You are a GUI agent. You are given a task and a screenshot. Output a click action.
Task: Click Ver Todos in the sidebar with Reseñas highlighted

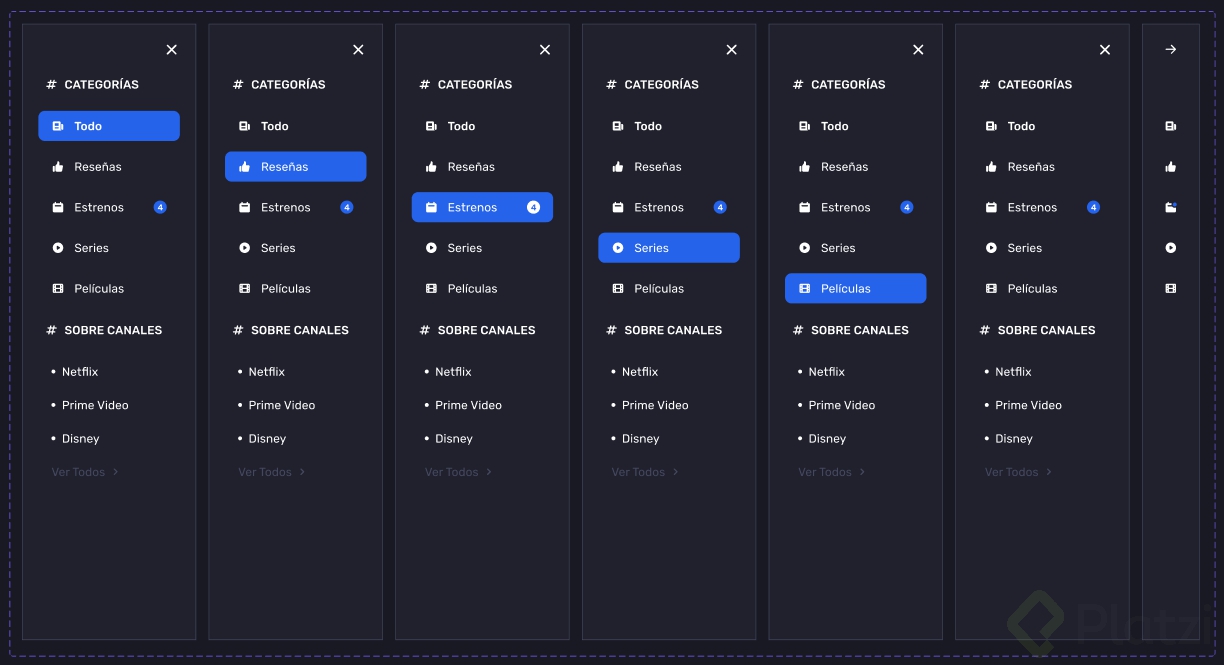click(265, 472)
